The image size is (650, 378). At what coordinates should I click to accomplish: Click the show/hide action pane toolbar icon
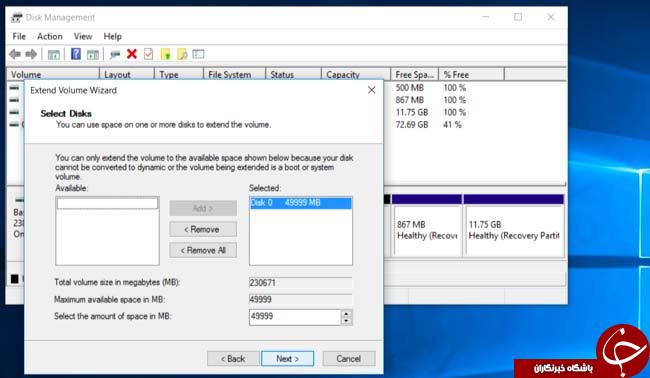point(93,54)
